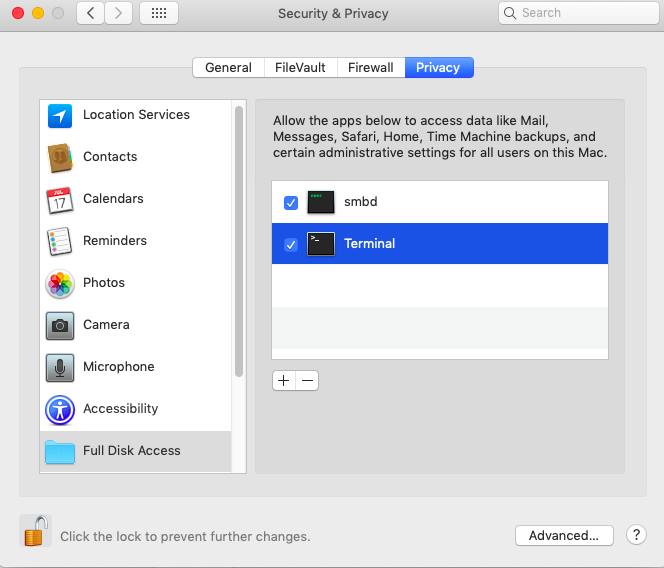
Task: Remove selected app with minus button
Action: point(307,381)
